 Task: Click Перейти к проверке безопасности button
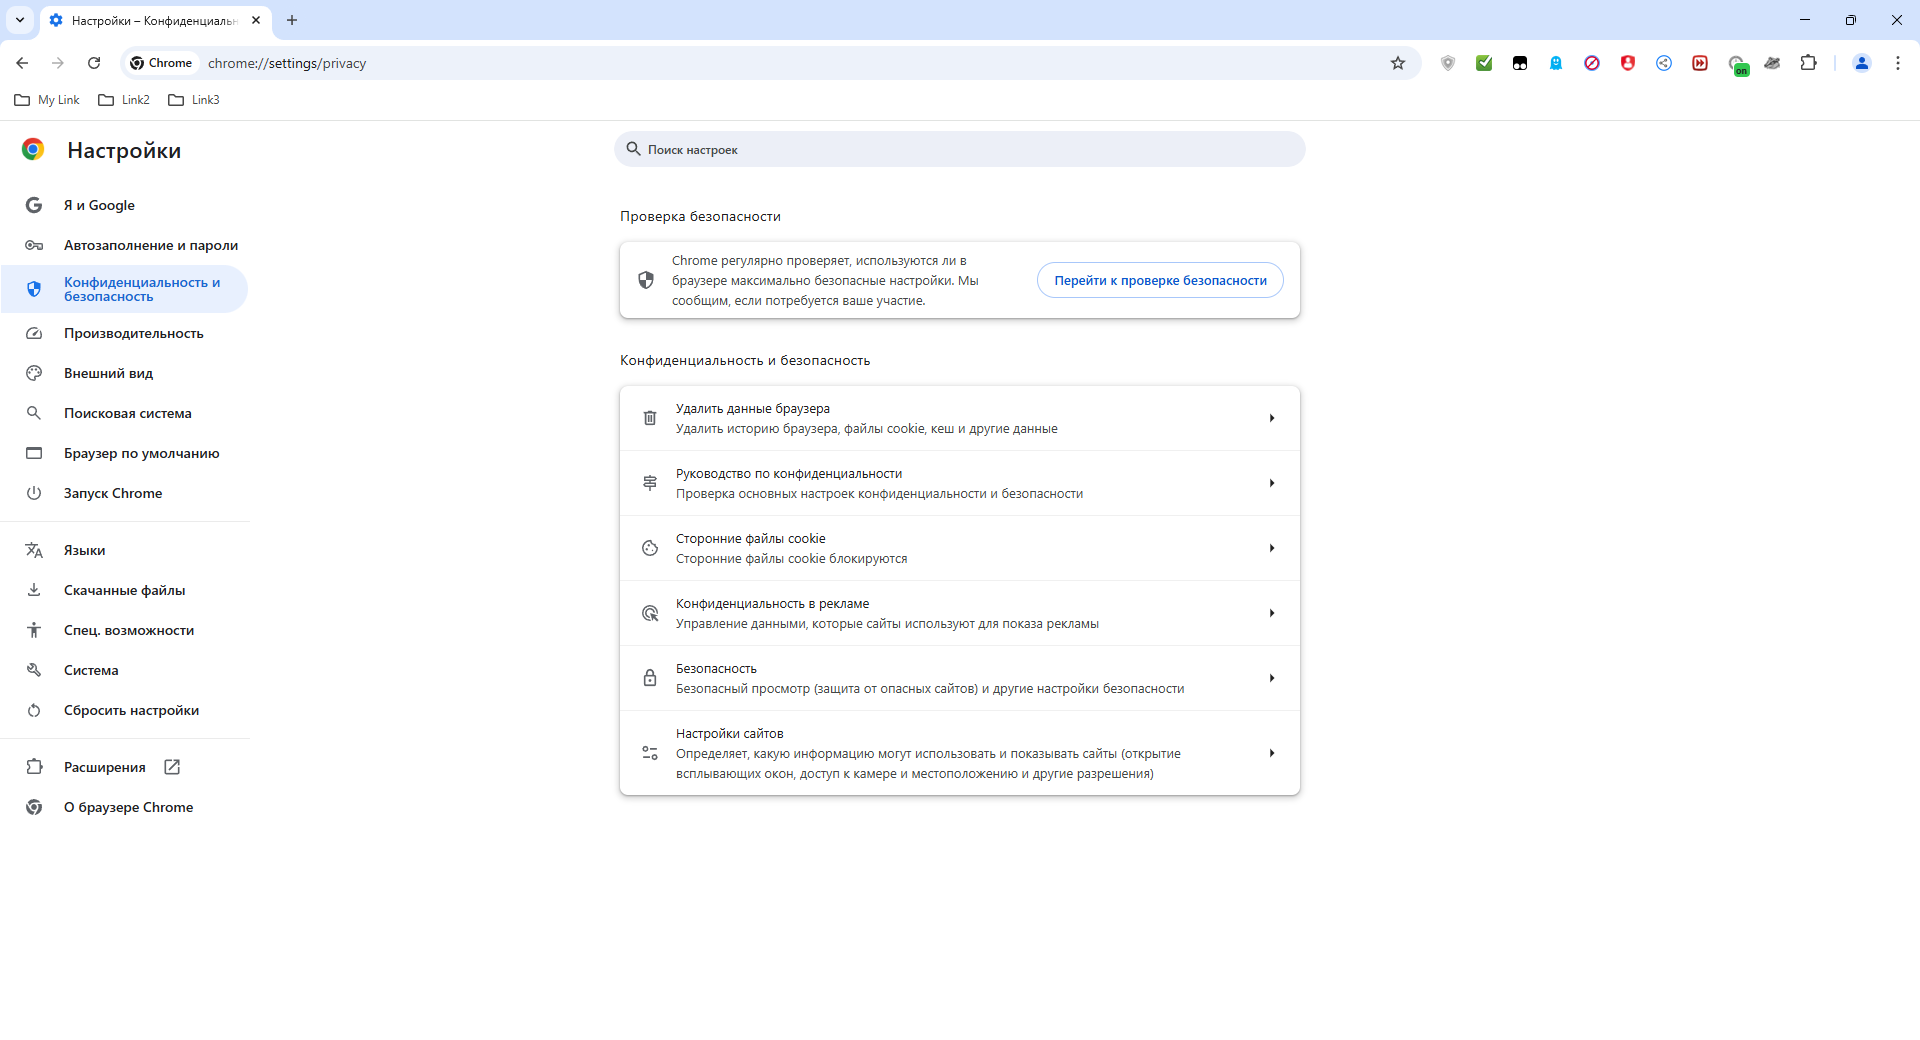(1160, 280)
